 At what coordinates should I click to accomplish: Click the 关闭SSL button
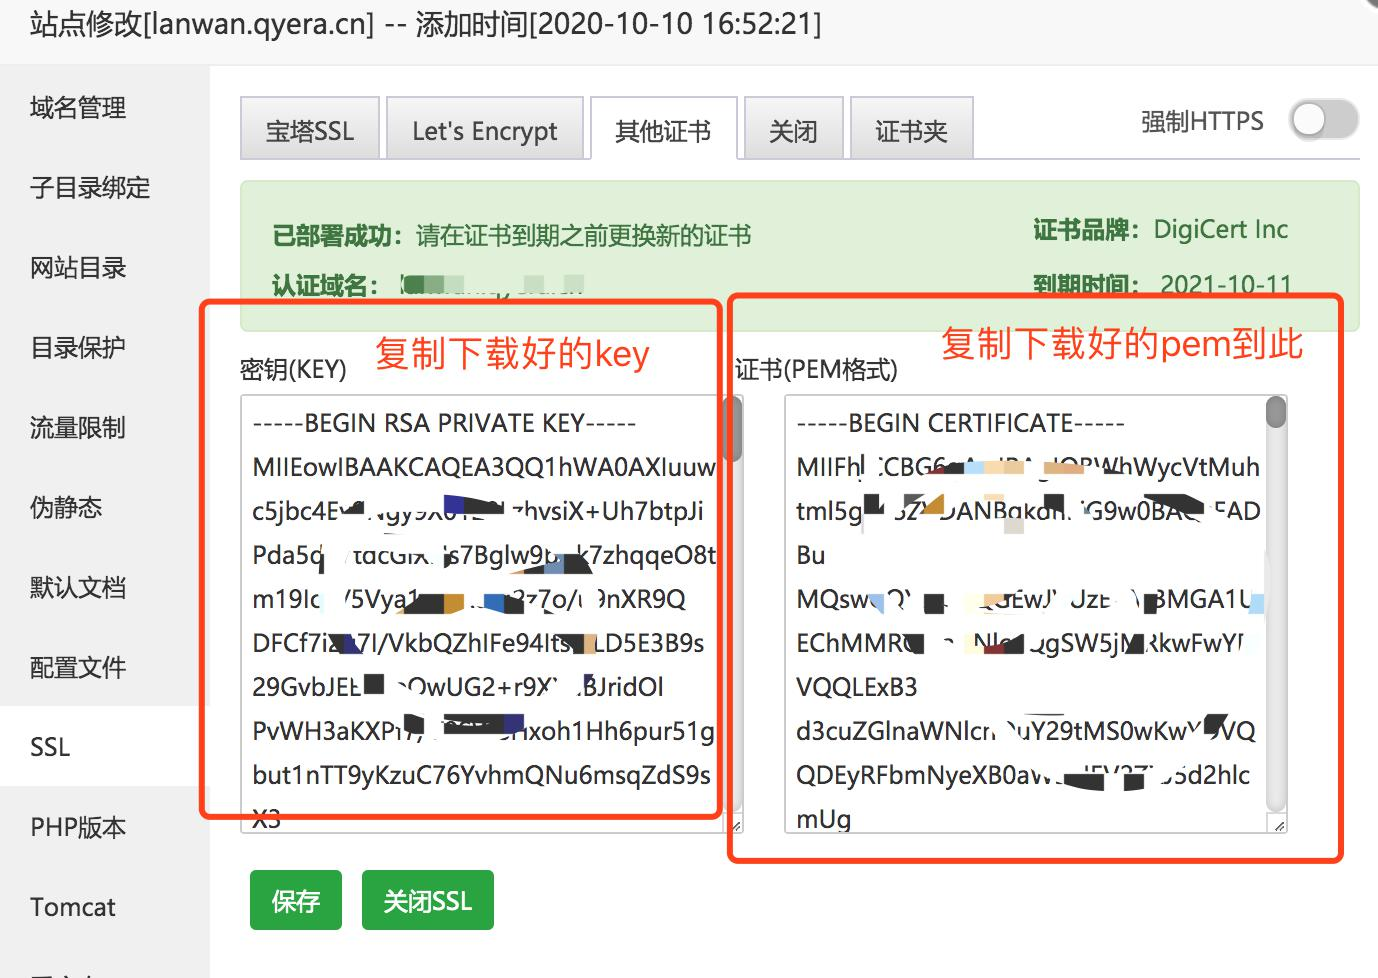point(428,900)
